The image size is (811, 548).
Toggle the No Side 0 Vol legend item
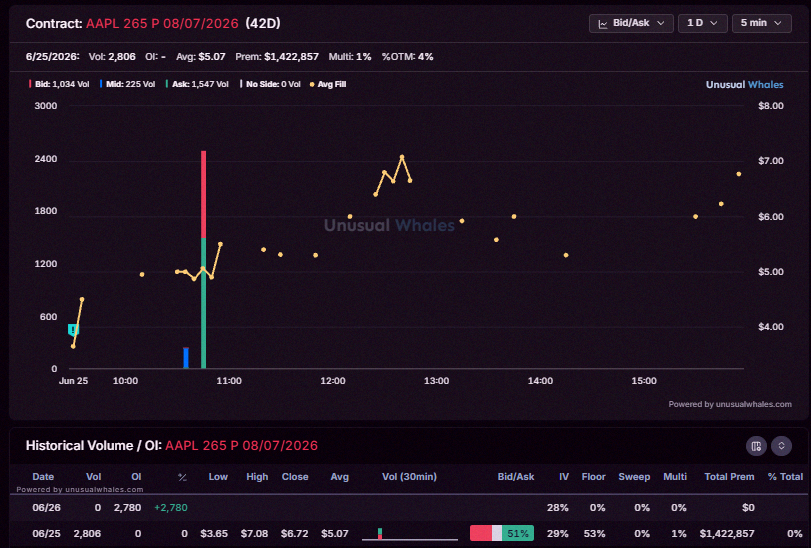pyautogui.click(x=270, y=84)
